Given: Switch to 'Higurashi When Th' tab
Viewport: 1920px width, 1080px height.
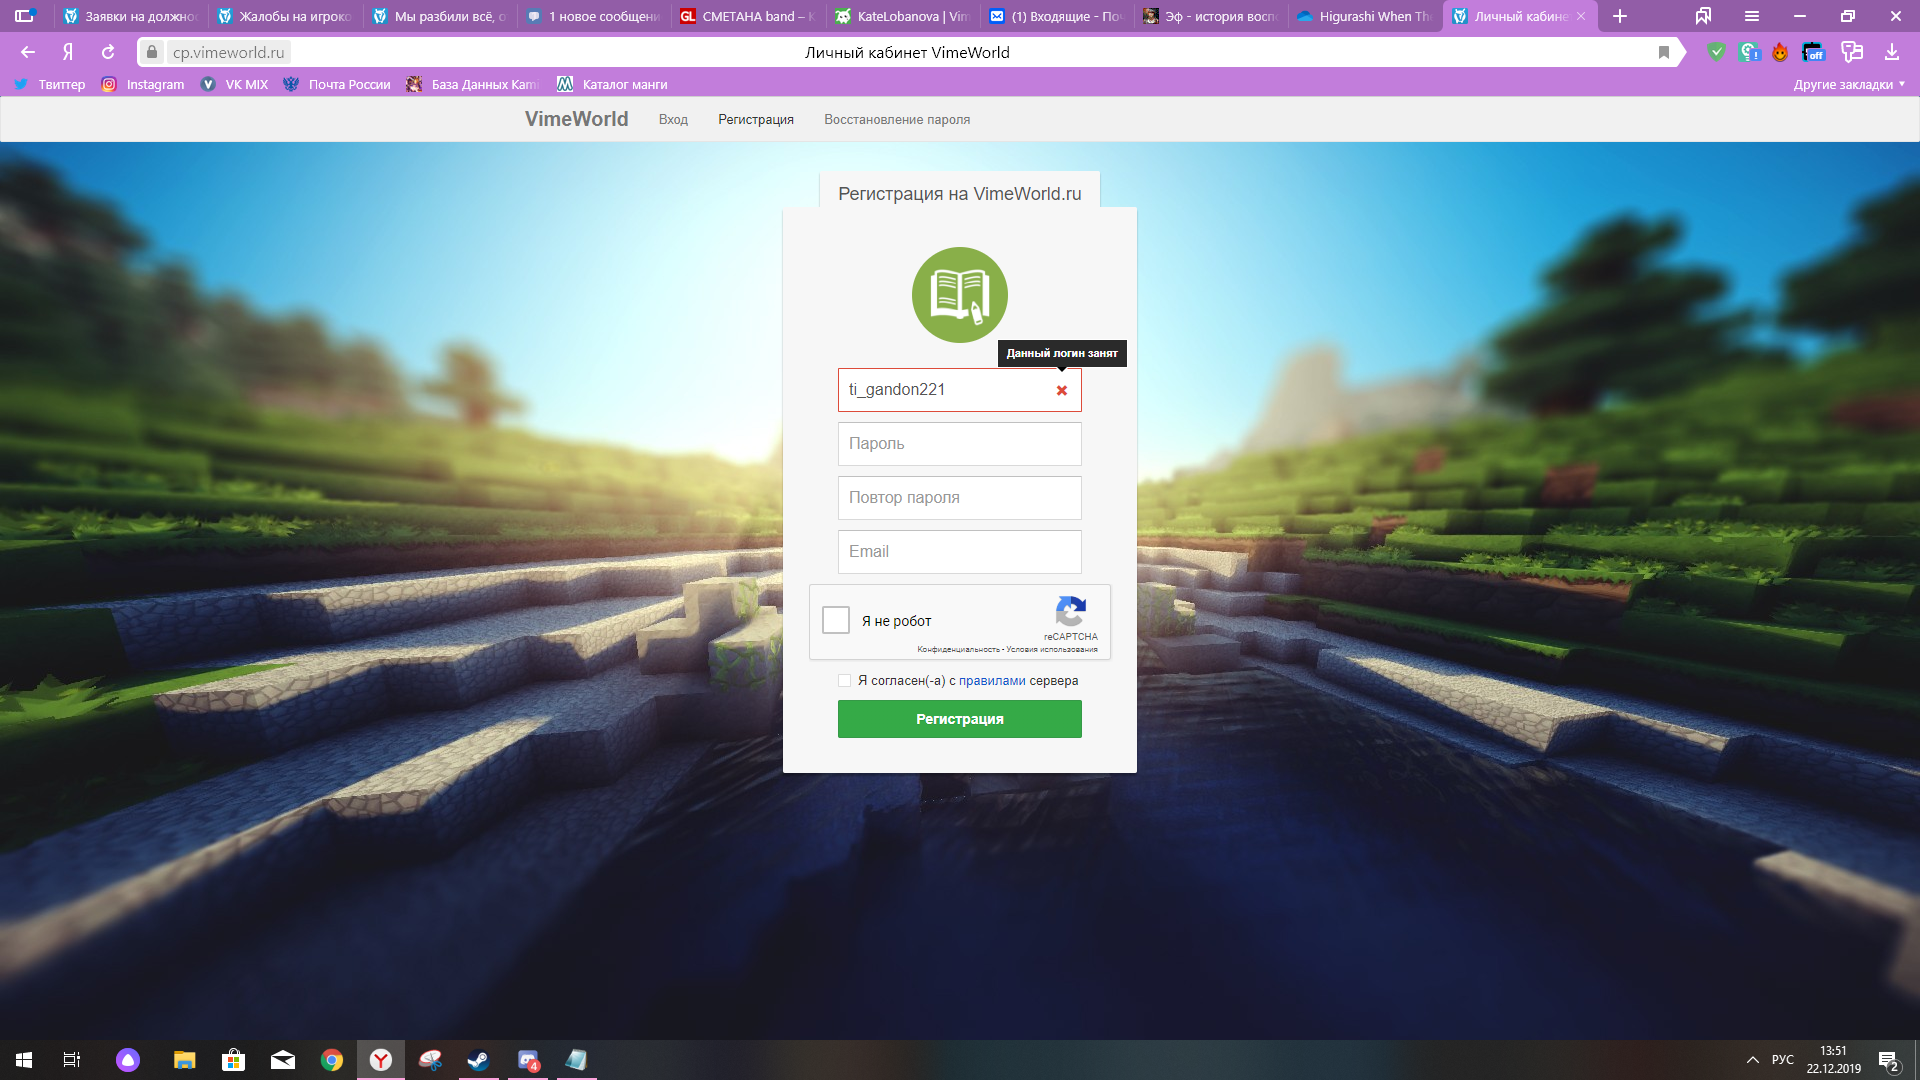Looking at the screenshot, I should pyautogui.click(x=1365, y=16).
